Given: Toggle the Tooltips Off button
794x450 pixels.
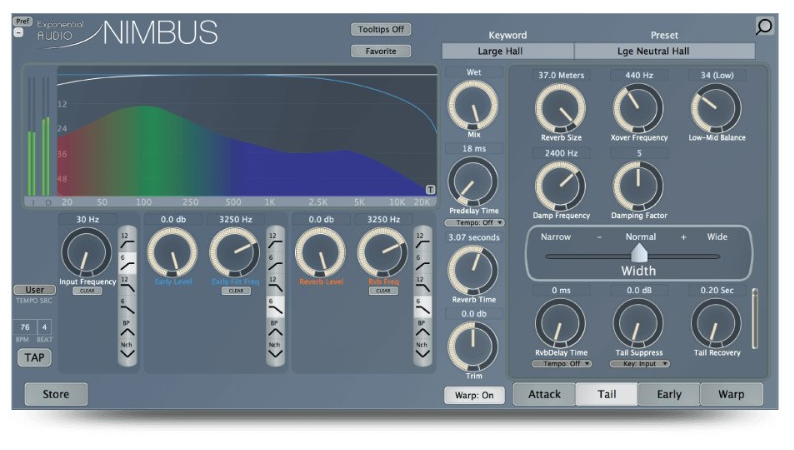Looking at the screenshot, I should 381,29.
